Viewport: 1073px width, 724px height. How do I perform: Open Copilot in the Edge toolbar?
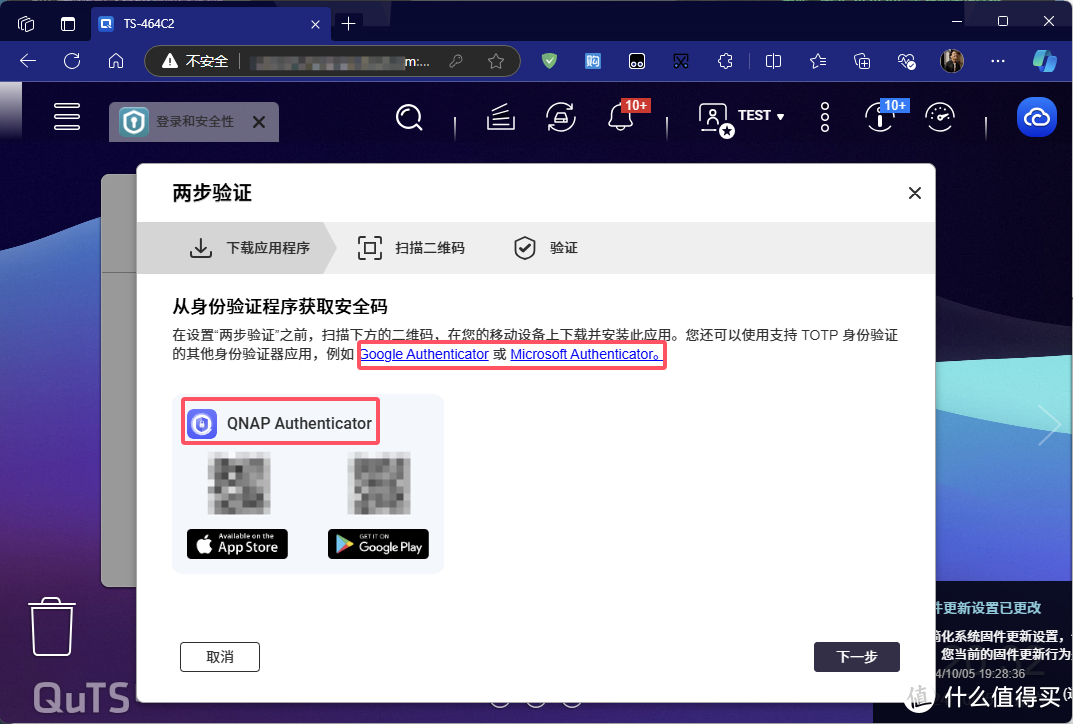click(1044, 61)
